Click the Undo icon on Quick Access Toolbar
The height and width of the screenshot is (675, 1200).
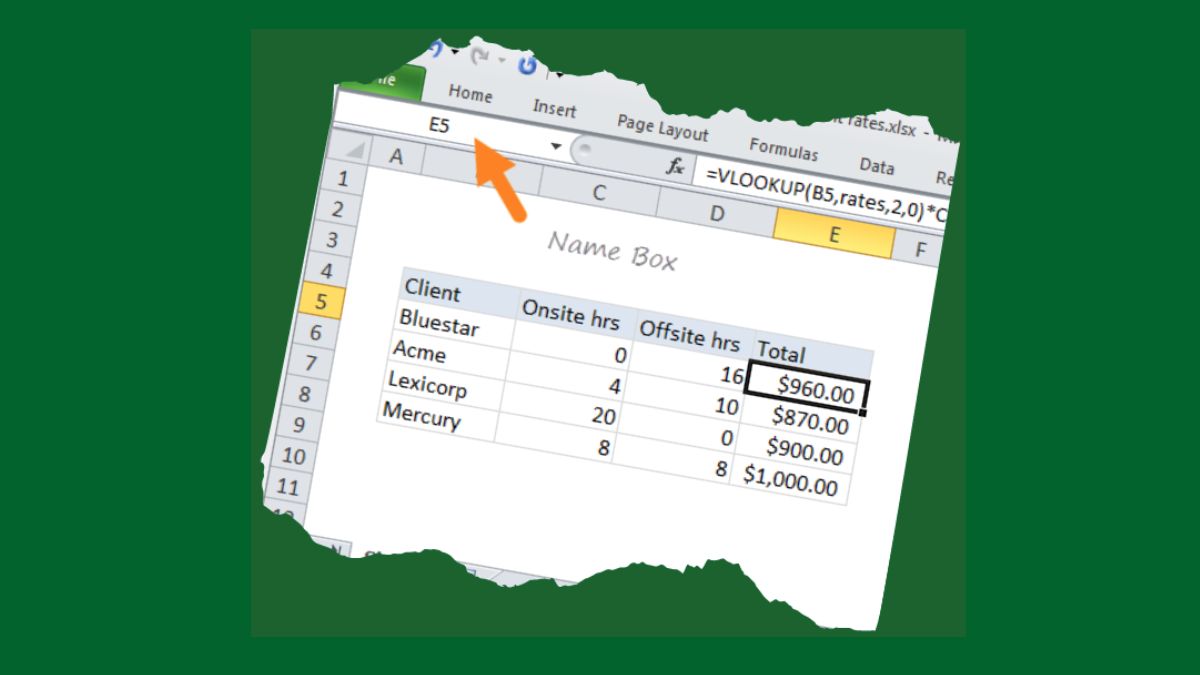435,48
